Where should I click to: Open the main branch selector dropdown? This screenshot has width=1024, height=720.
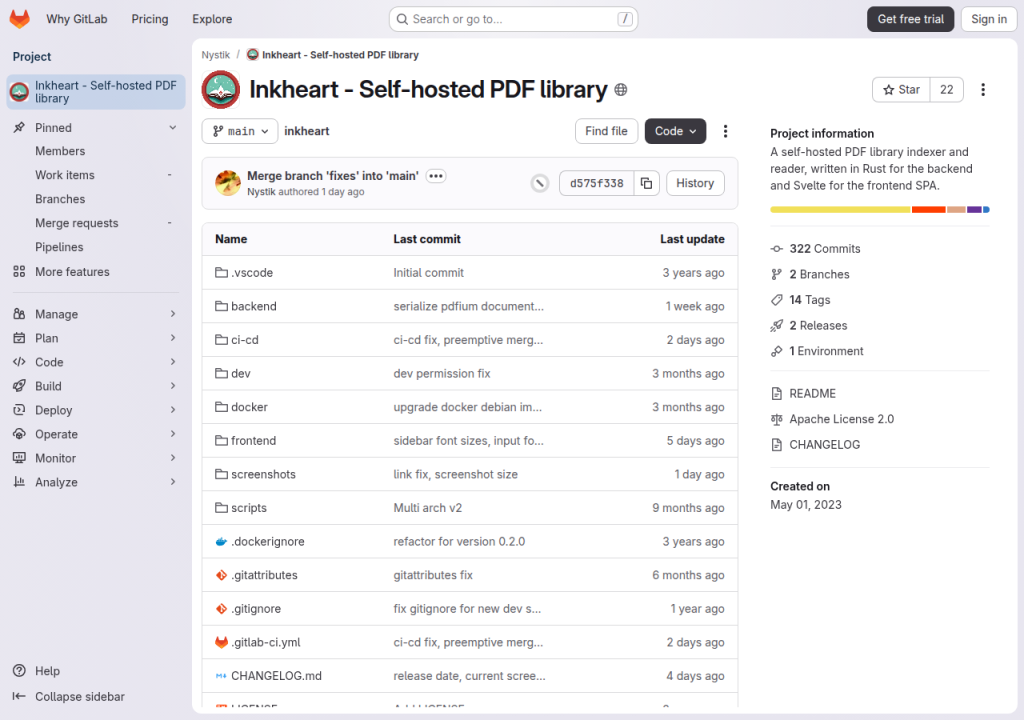[240, 131]
